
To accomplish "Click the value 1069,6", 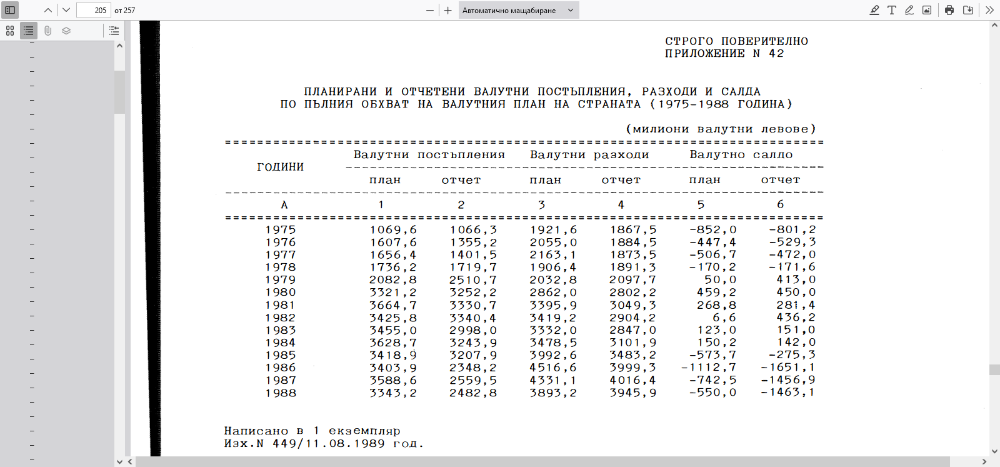I will tap(393, 230).
